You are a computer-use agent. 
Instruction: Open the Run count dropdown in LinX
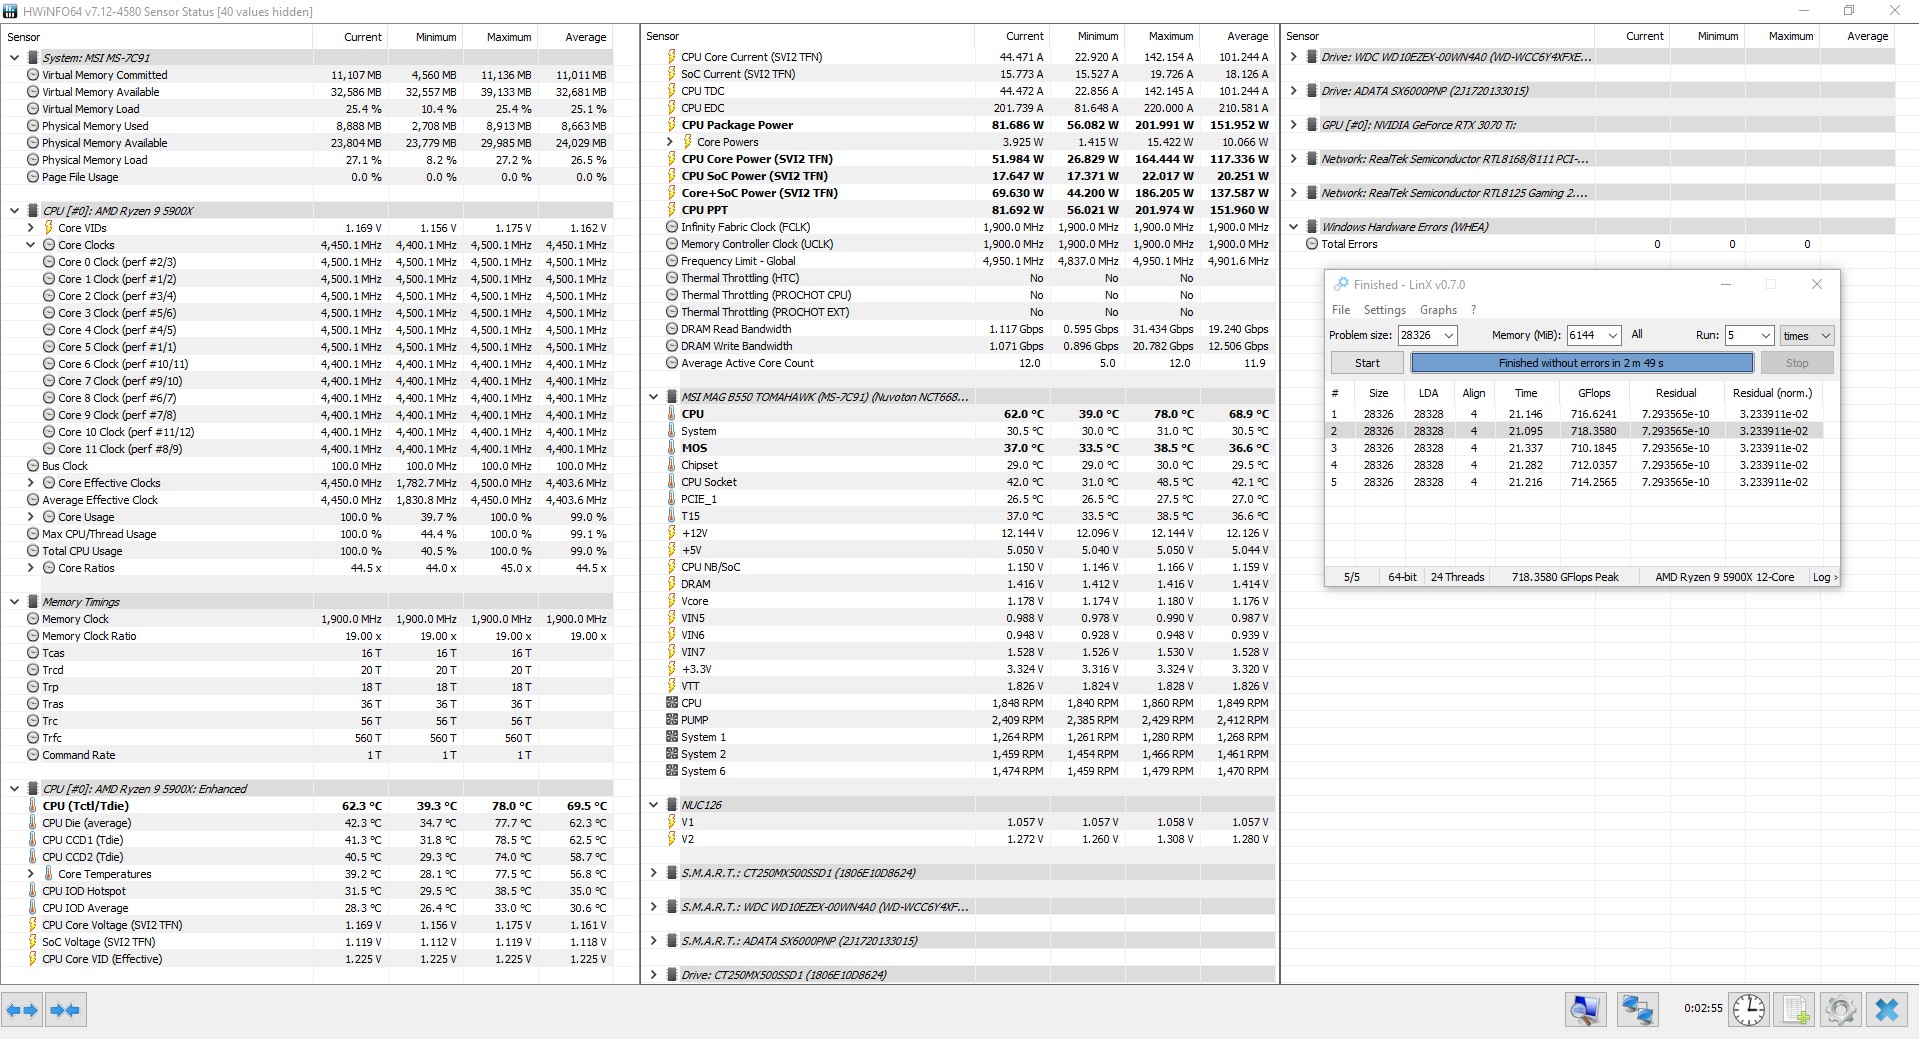click(1765, 336)
